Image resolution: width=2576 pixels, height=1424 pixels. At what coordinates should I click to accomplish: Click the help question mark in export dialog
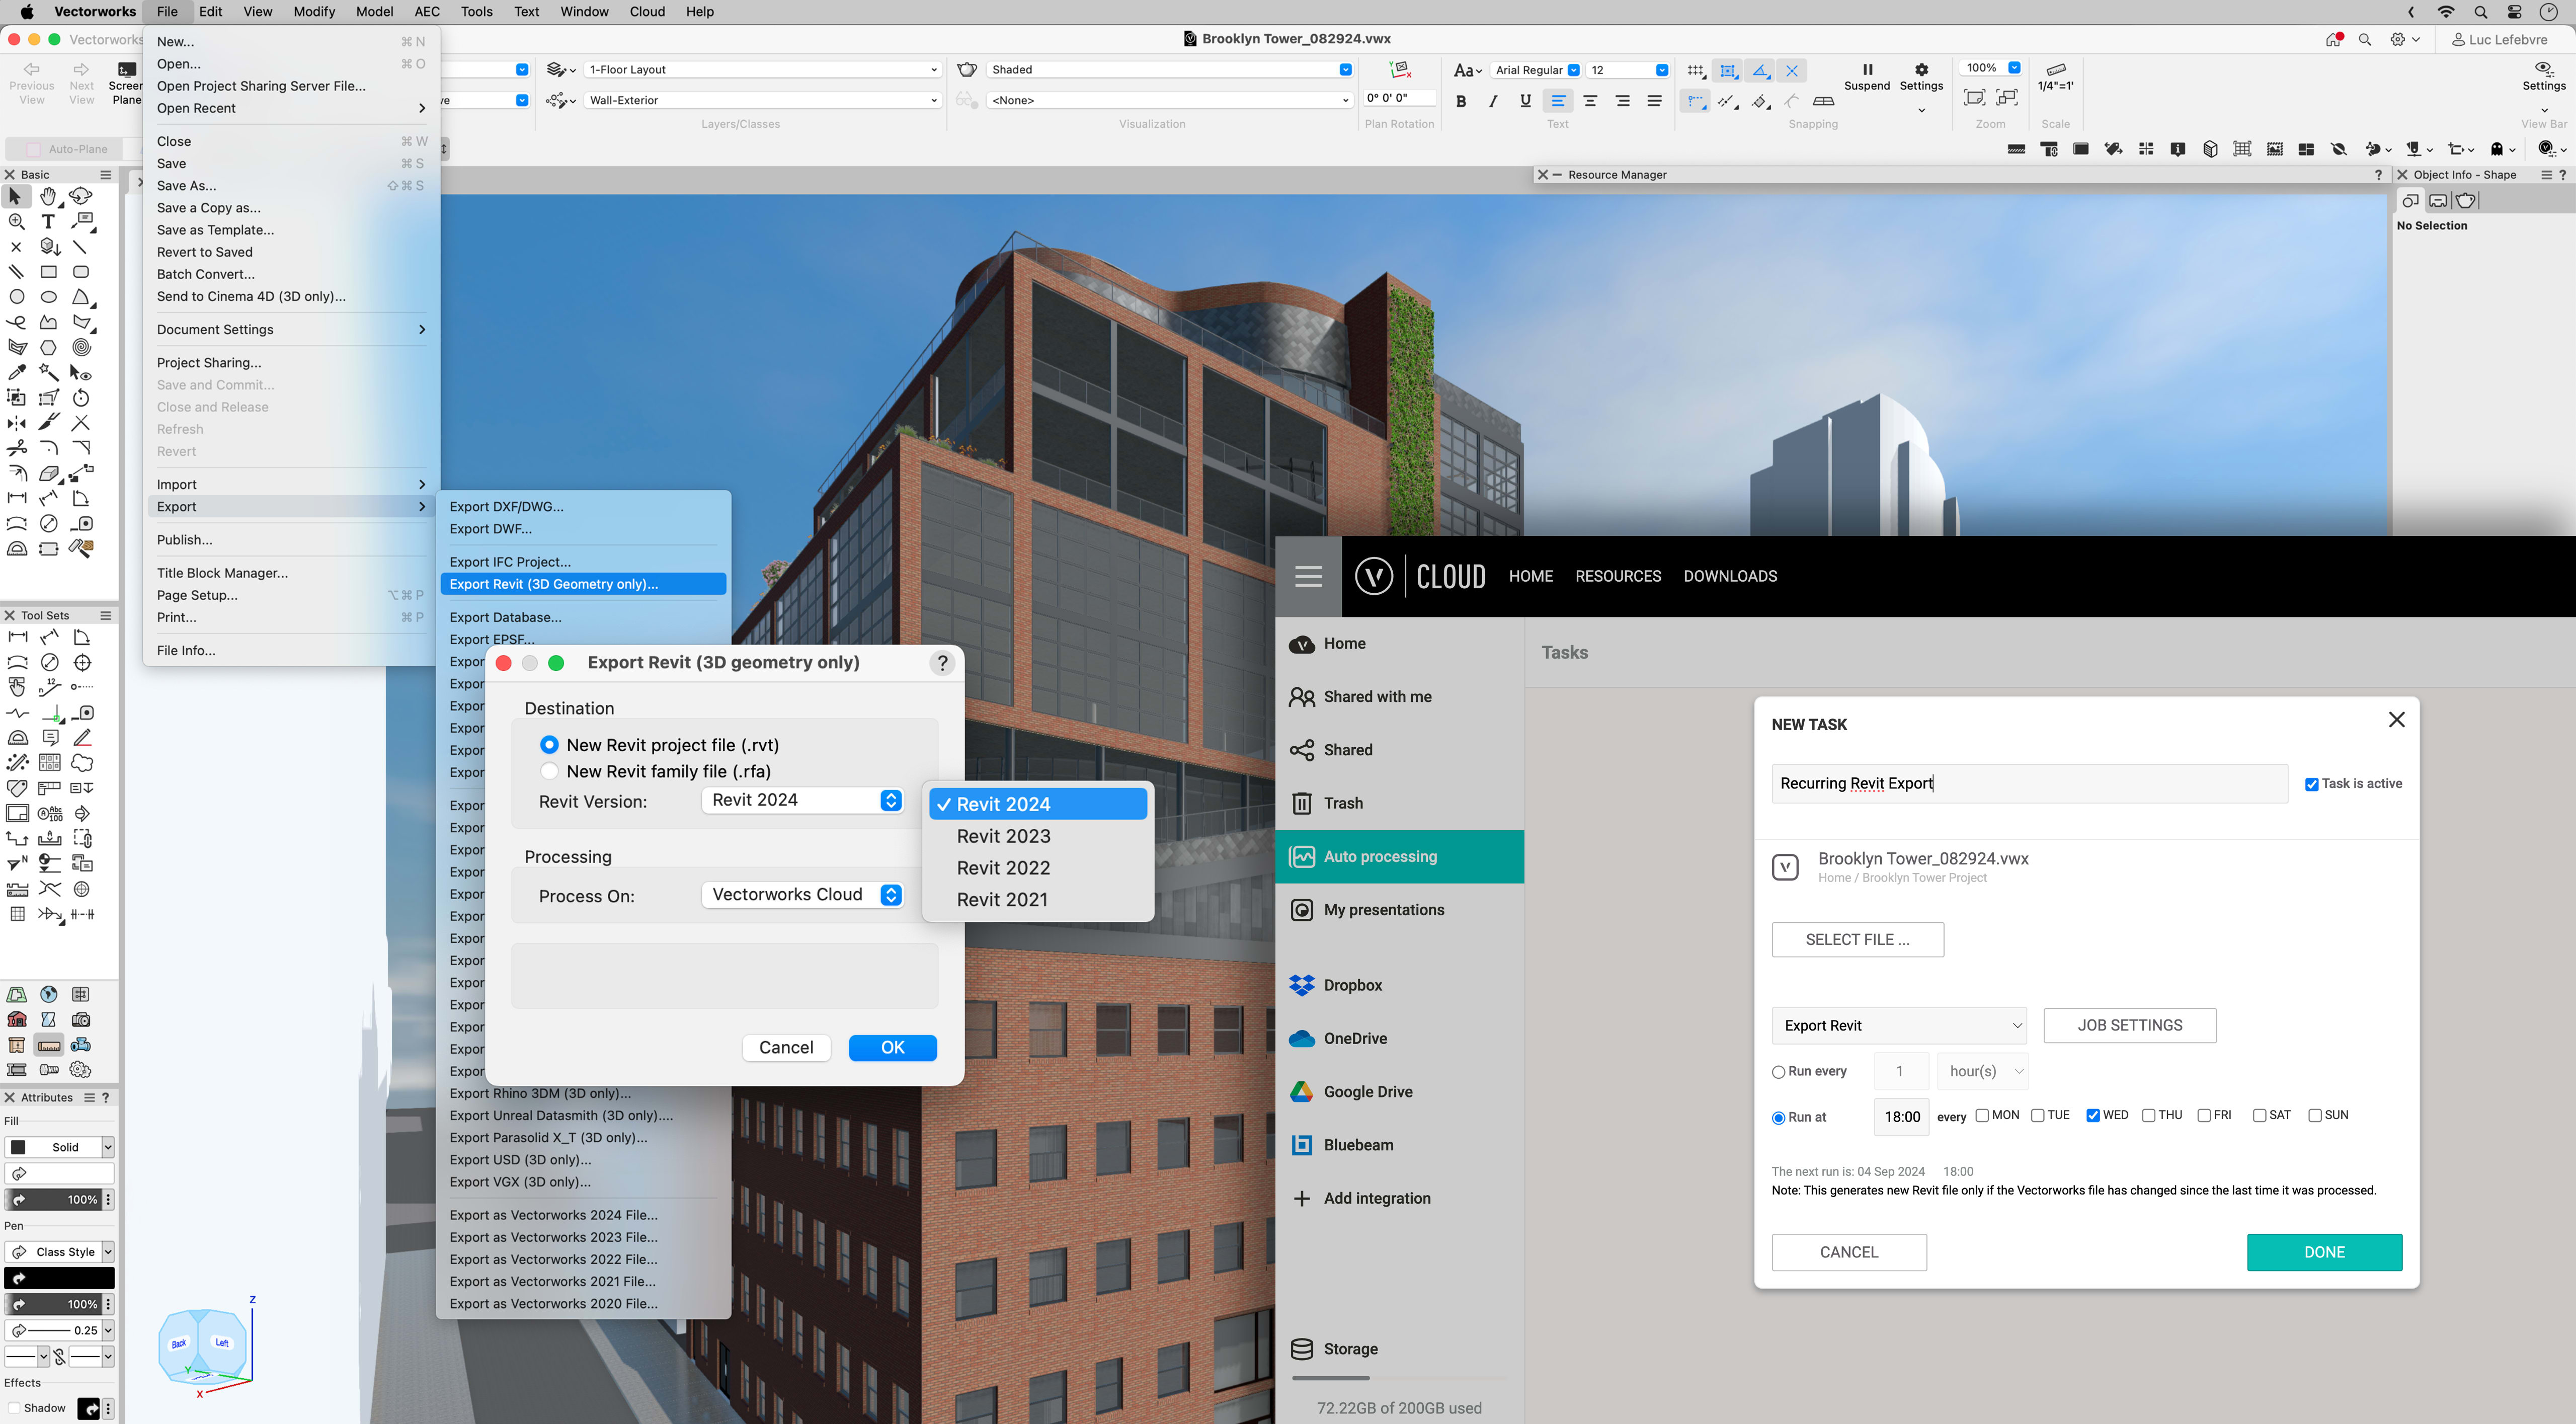click(941, 663)
